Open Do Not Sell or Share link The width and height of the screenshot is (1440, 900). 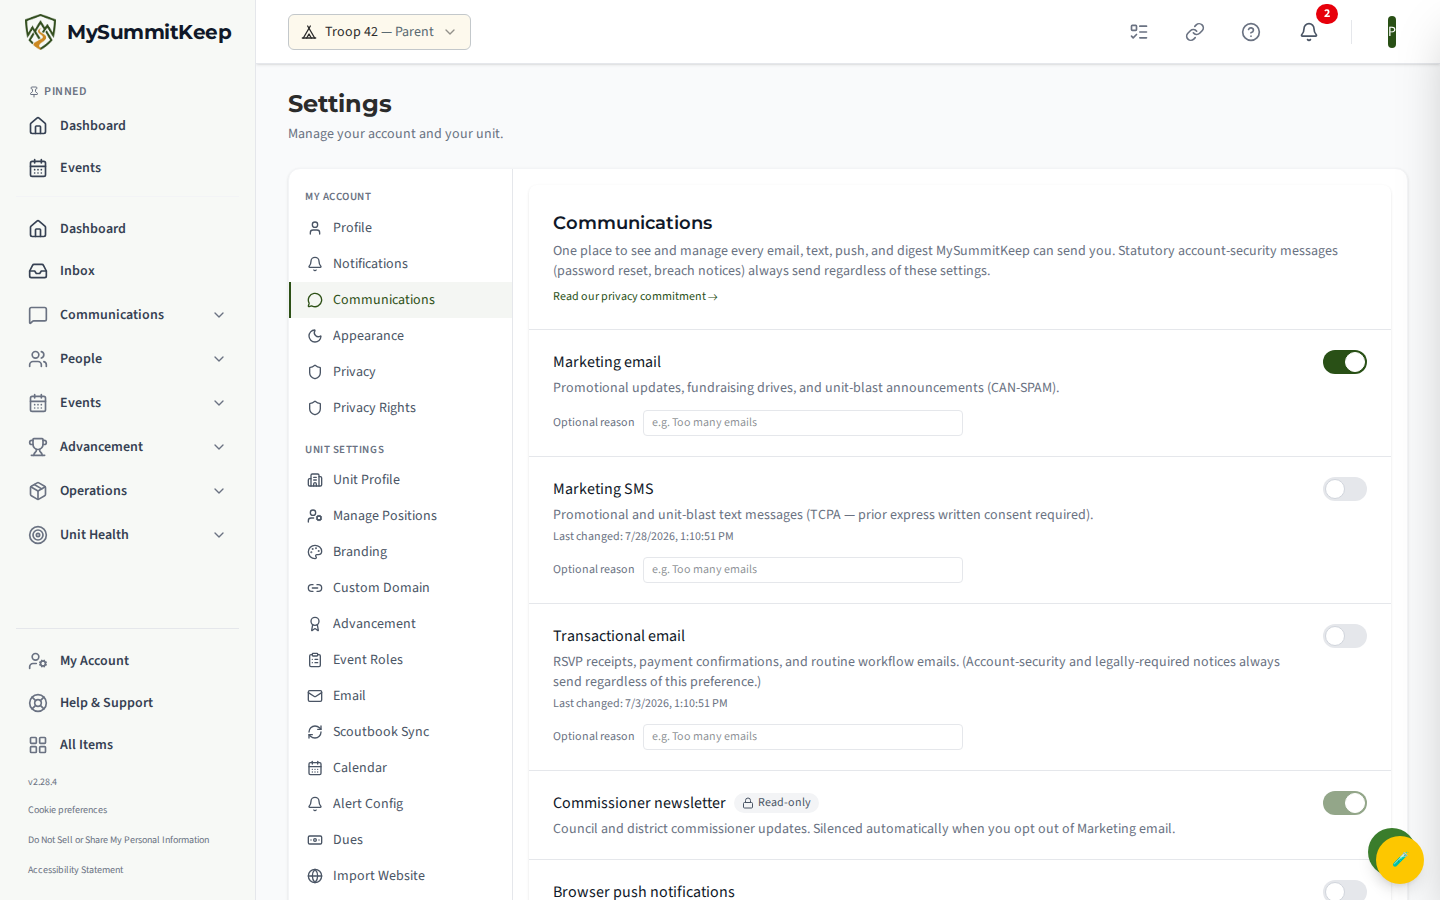[x=118, y=840]
